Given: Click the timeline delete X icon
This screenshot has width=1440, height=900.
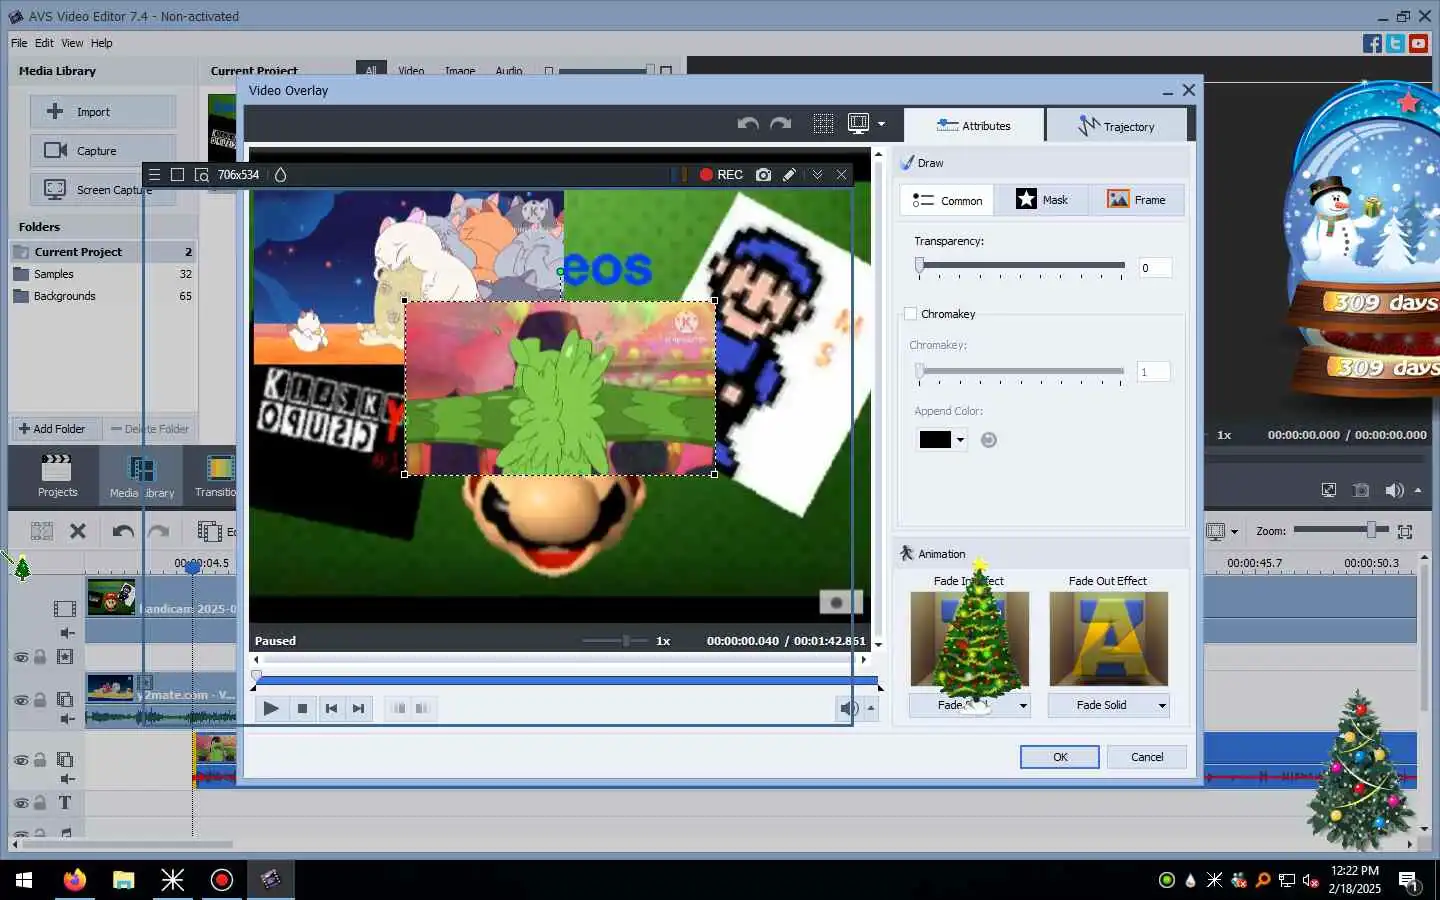Looking at the screenshot, I should tap(78, 531).
